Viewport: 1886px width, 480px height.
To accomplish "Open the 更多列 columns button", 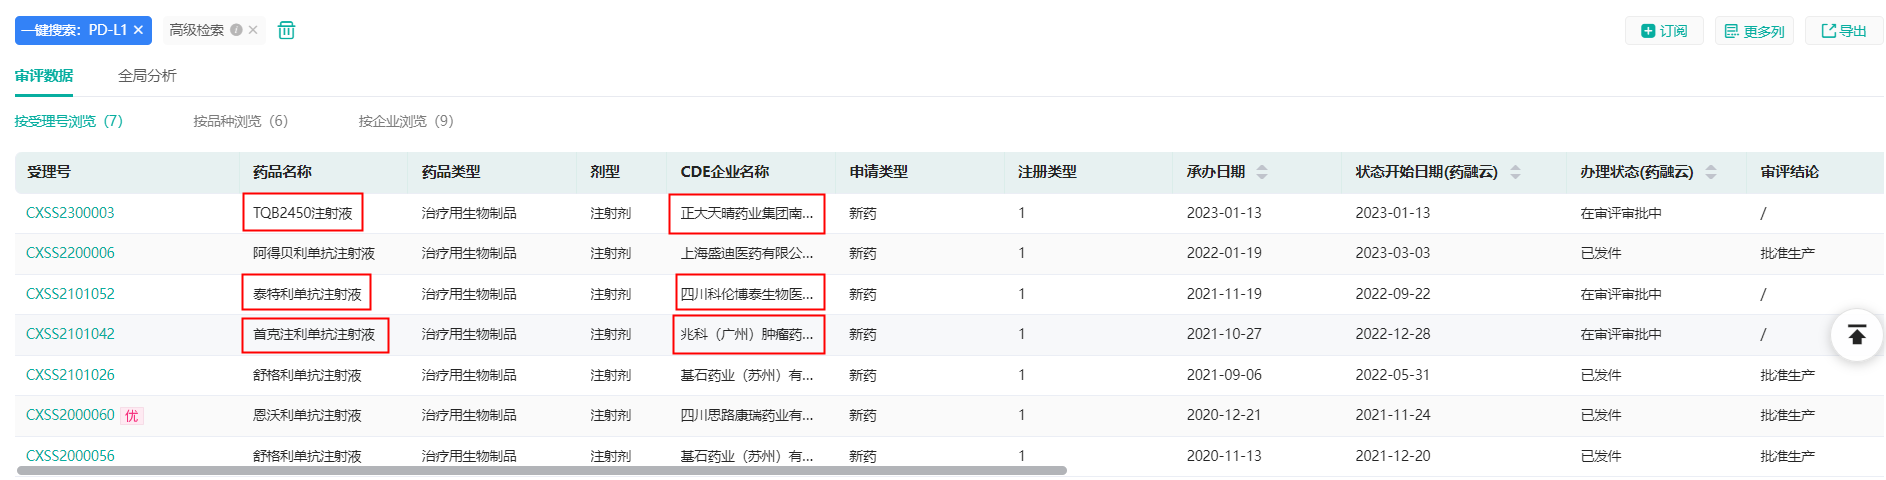I will click(1754, 31).
